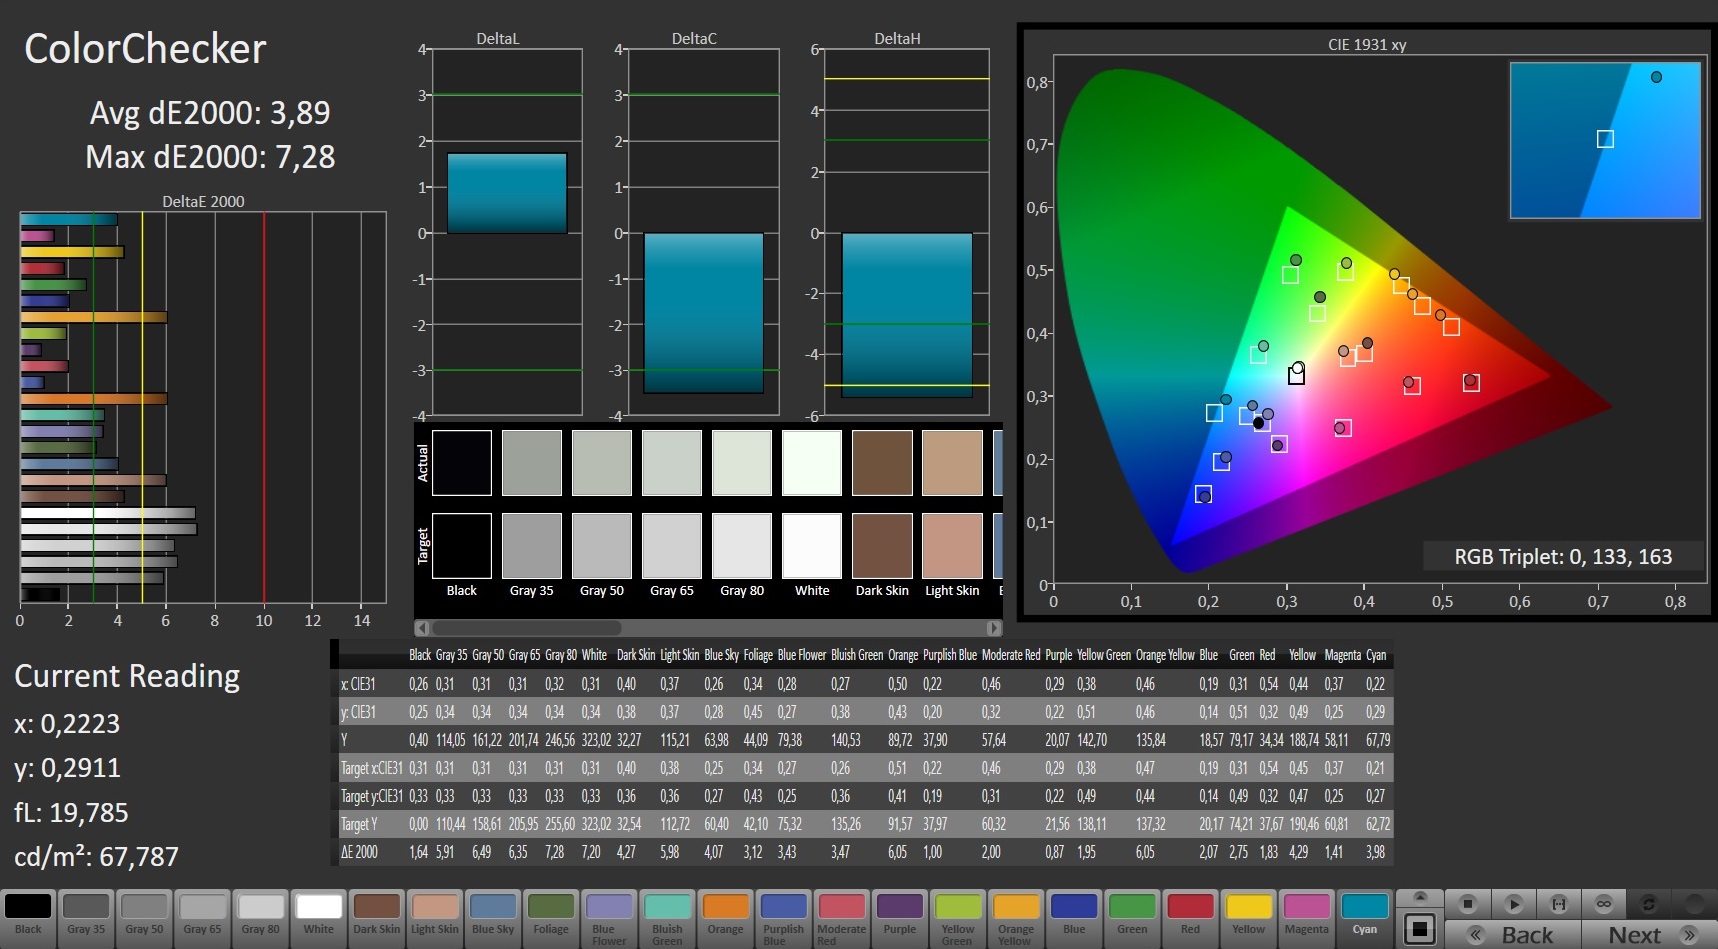Viewport: 1718px width, 949px height.
Task: Click the CIE 1931 xy zoomed inset
Action: tap(1605, 140)
